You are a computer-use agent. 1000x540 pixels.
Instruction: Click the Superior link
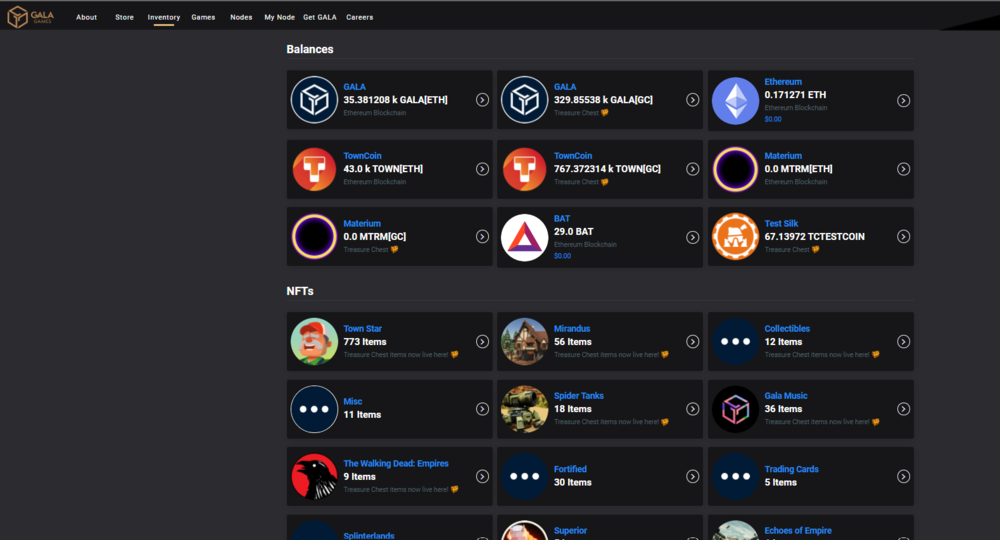pos(570,530)
